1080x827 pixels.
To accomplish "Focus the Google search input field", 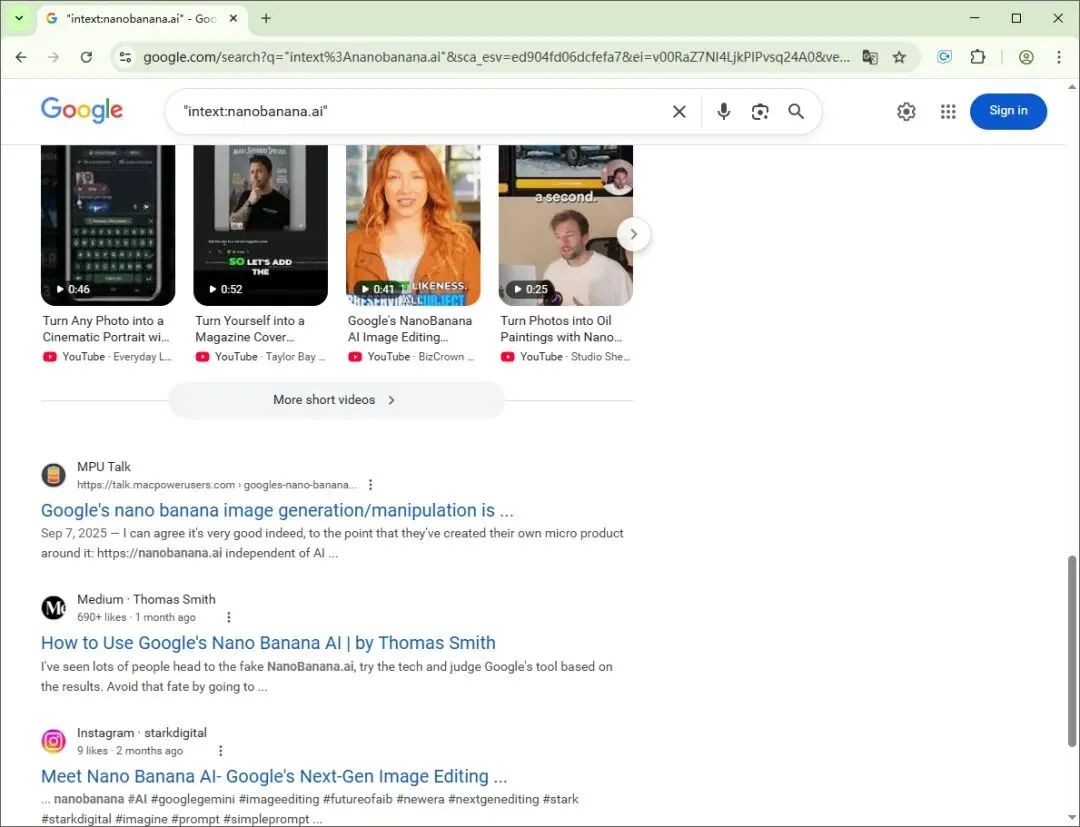I will (x=420, y=112).
